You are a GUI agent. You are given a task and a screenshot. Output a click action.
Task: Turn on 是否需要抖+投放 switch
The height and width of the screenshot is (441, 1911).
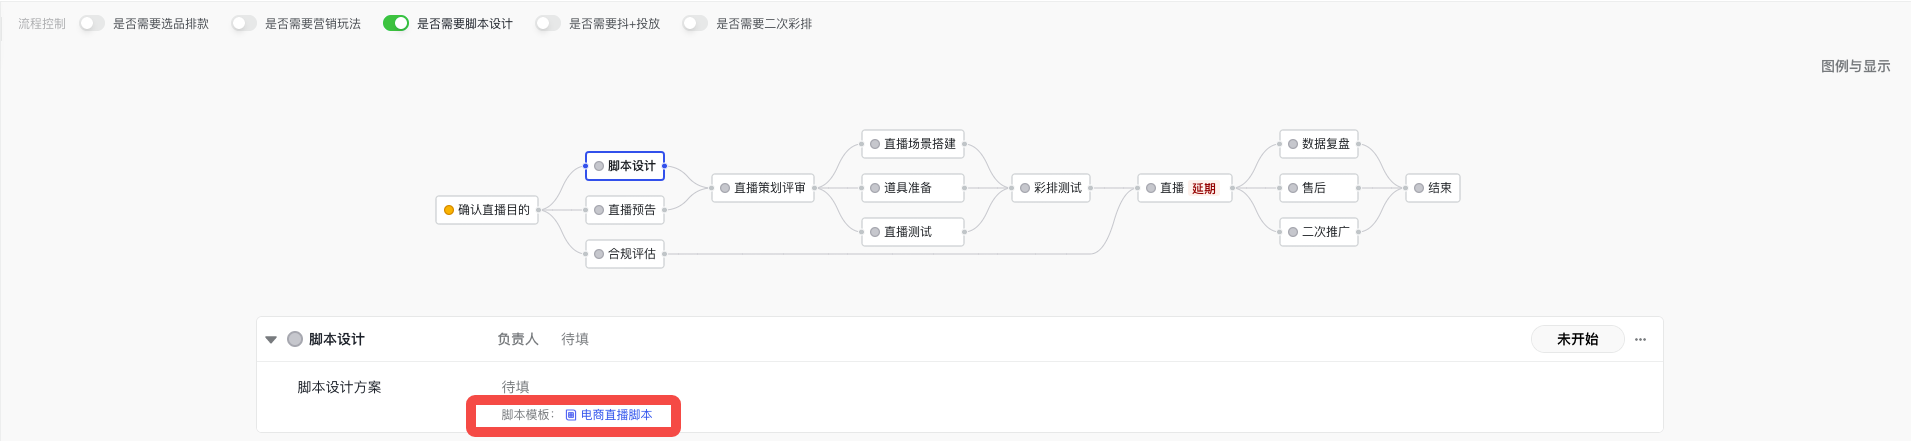click(548, 23)
